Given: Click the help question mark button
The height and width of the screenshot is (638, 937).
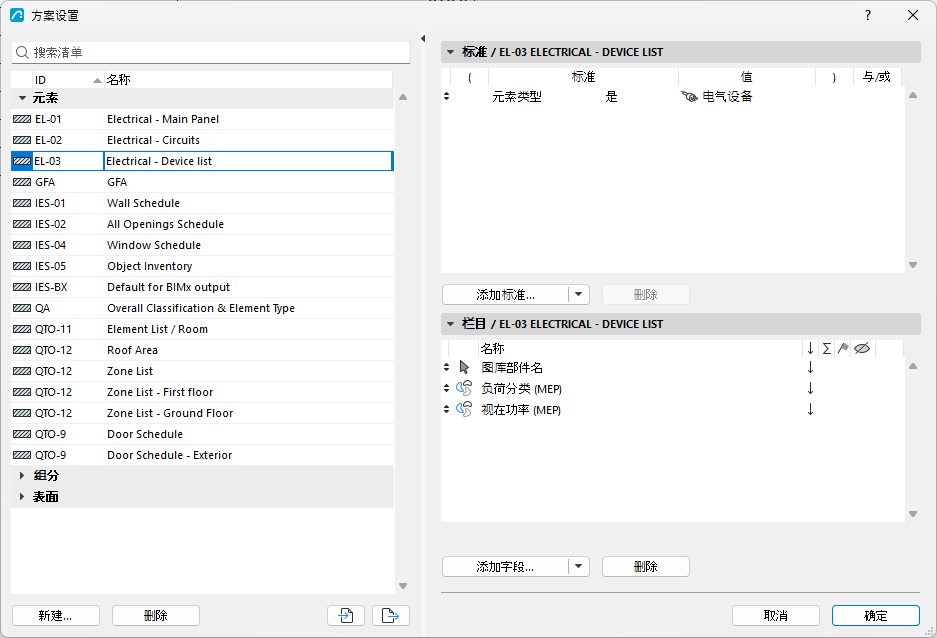Looking at the screenshot, I should click(x=868, y=15).
